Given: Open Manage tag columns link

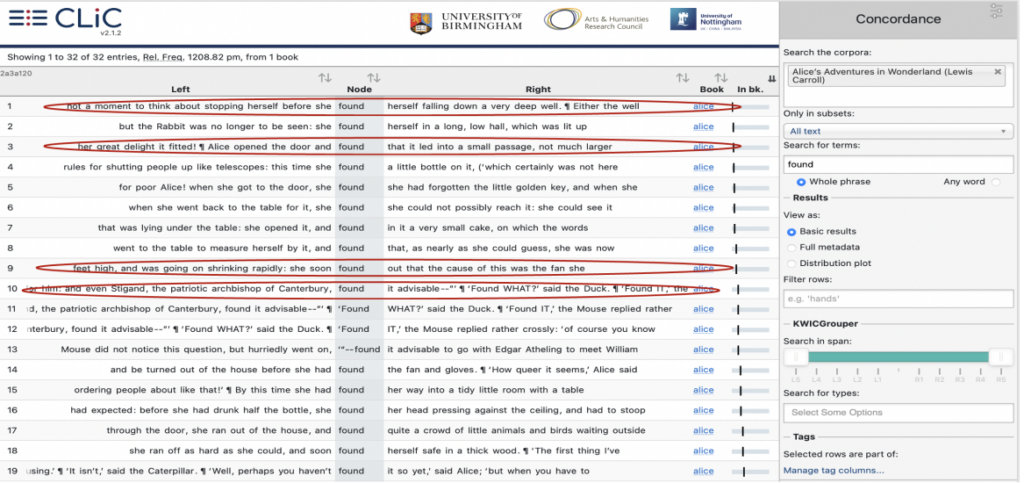Looking at the screenshot, I should (x=833, y=470).
